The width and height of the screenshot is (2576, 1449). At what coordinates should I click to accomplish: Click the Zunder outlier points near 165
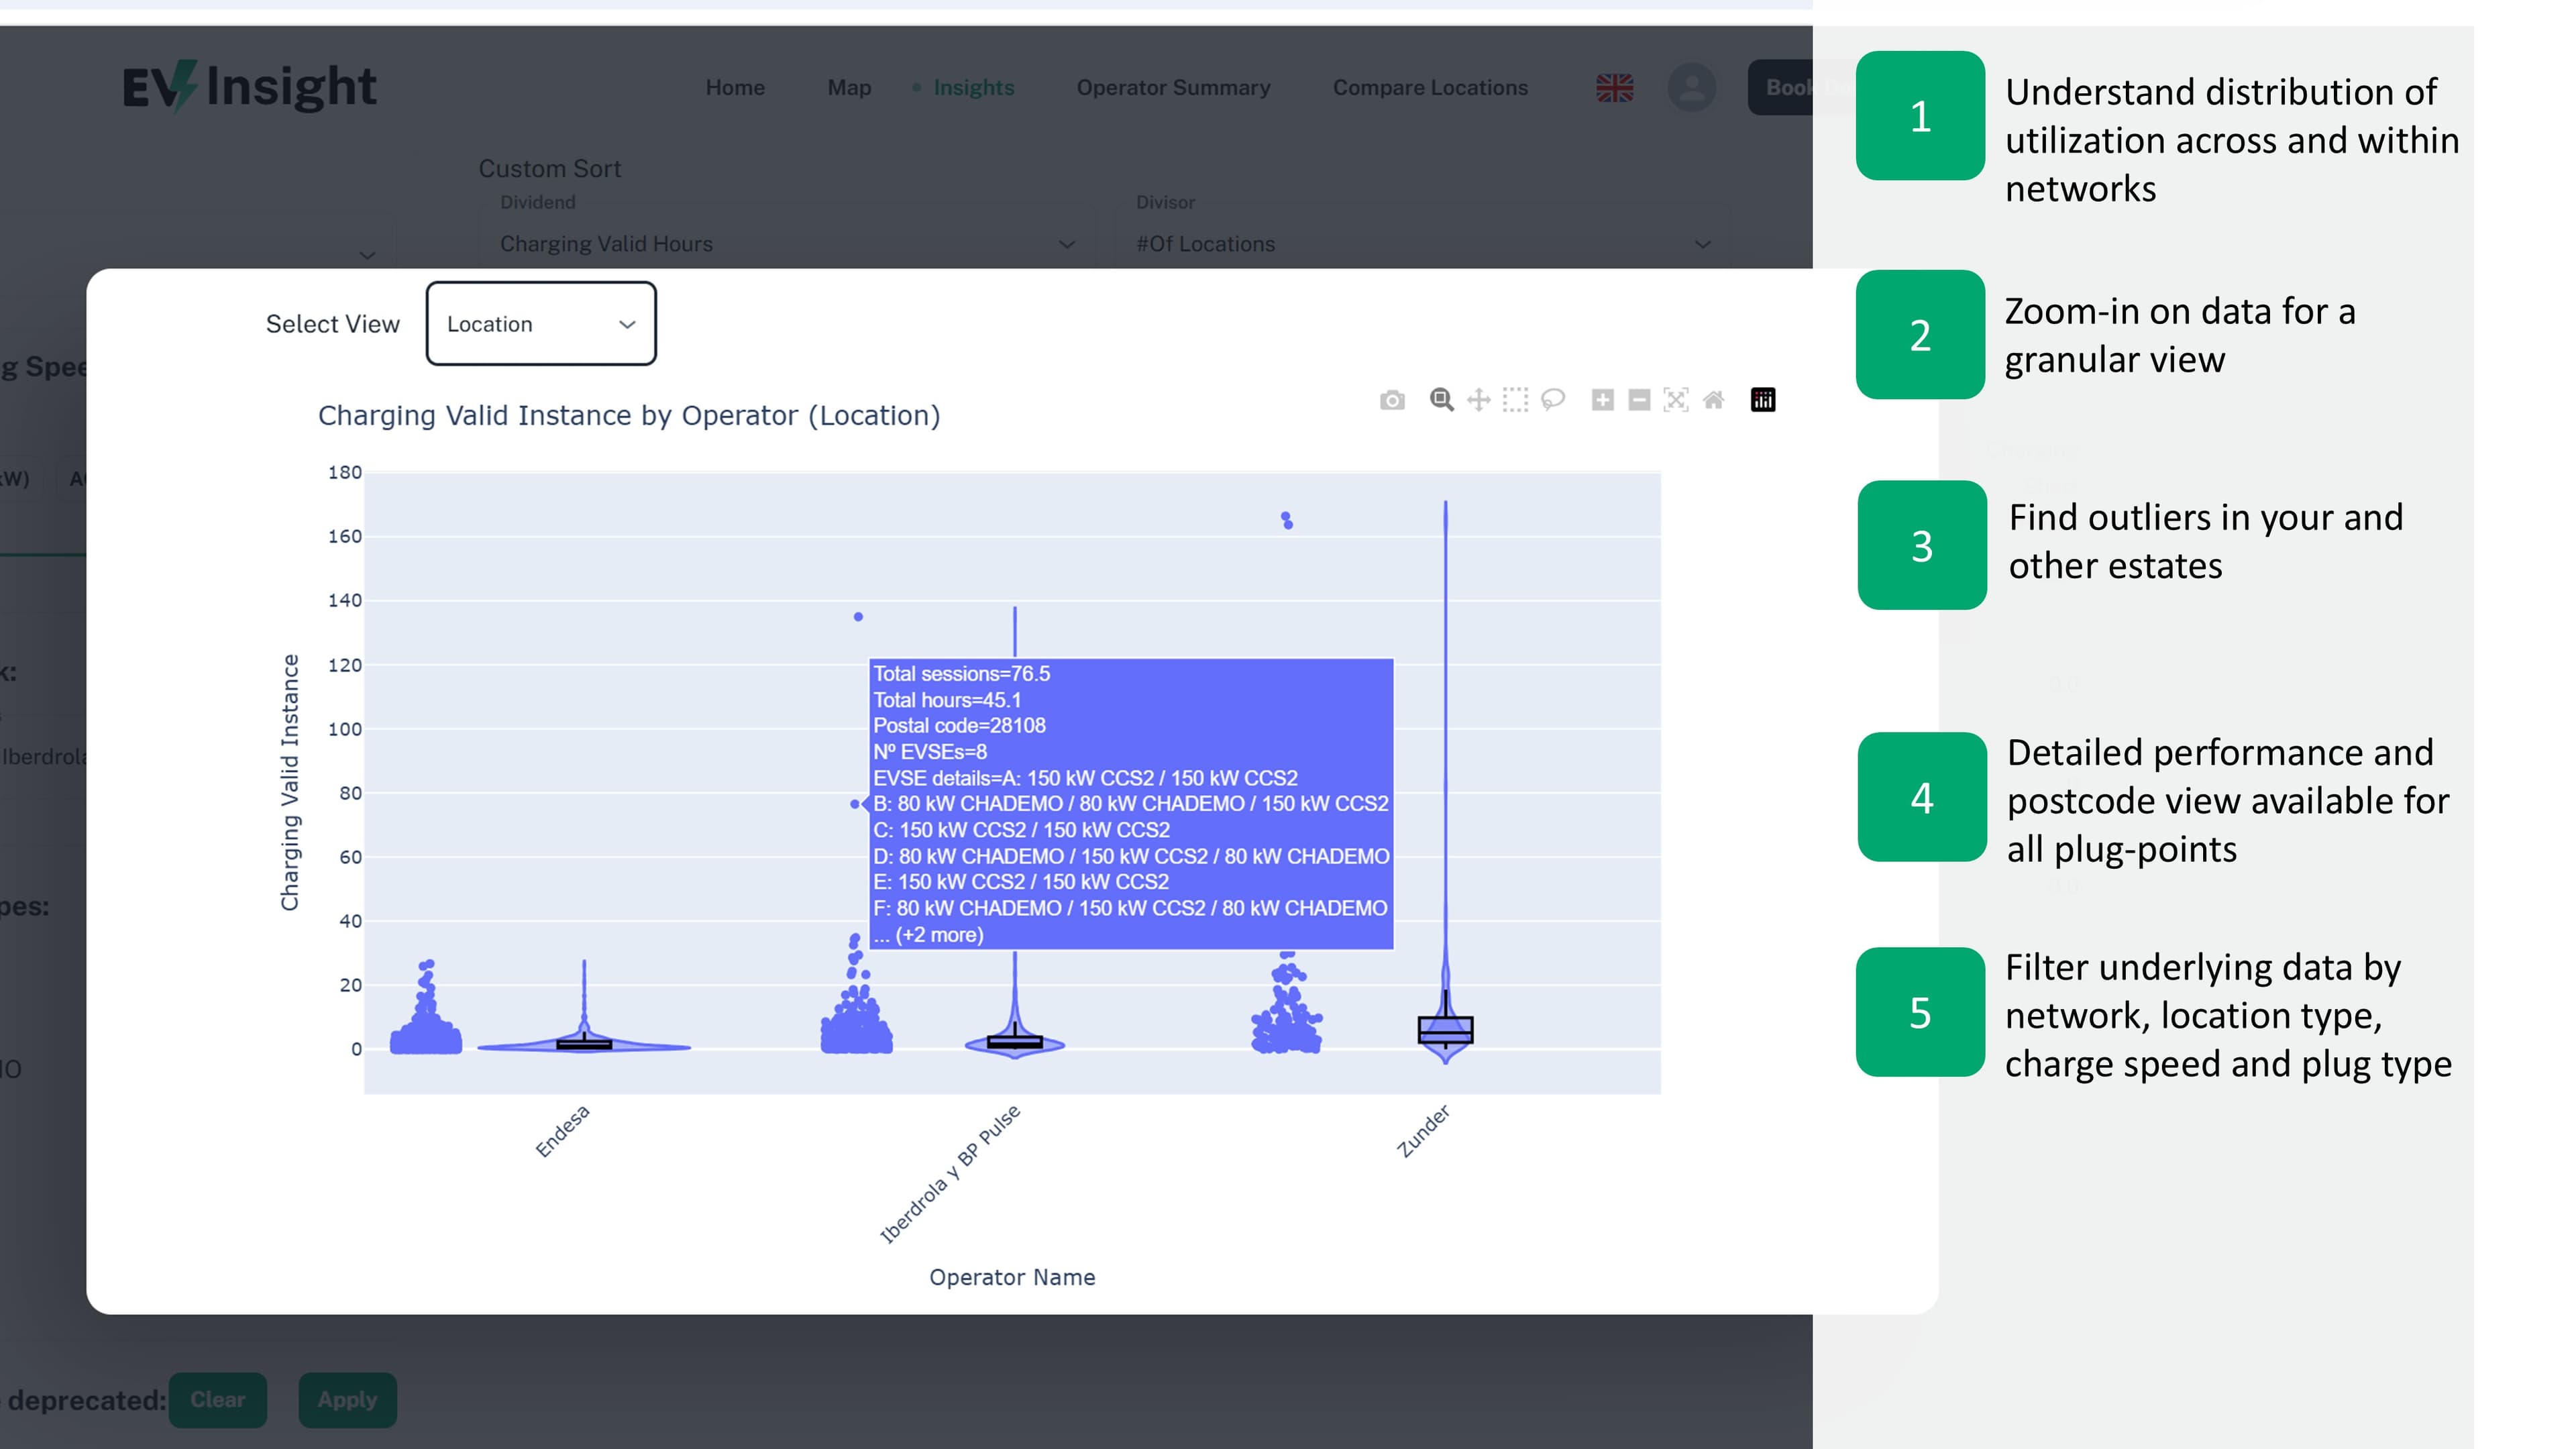1287,520
